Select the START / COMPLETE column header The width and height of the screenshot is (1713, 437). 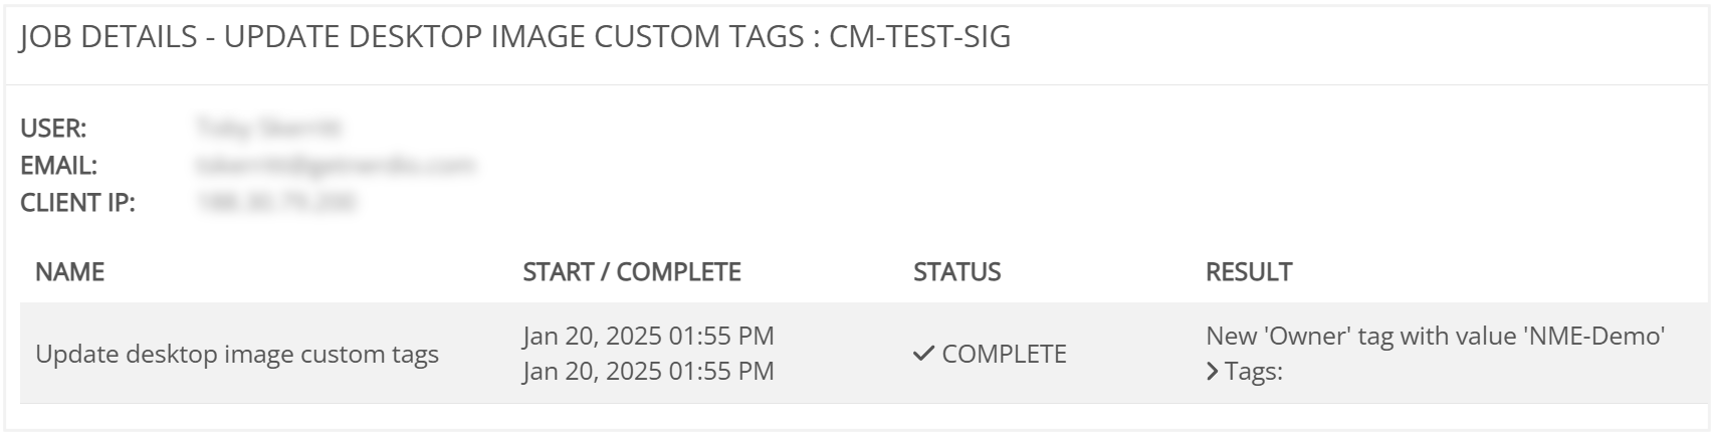631,272
